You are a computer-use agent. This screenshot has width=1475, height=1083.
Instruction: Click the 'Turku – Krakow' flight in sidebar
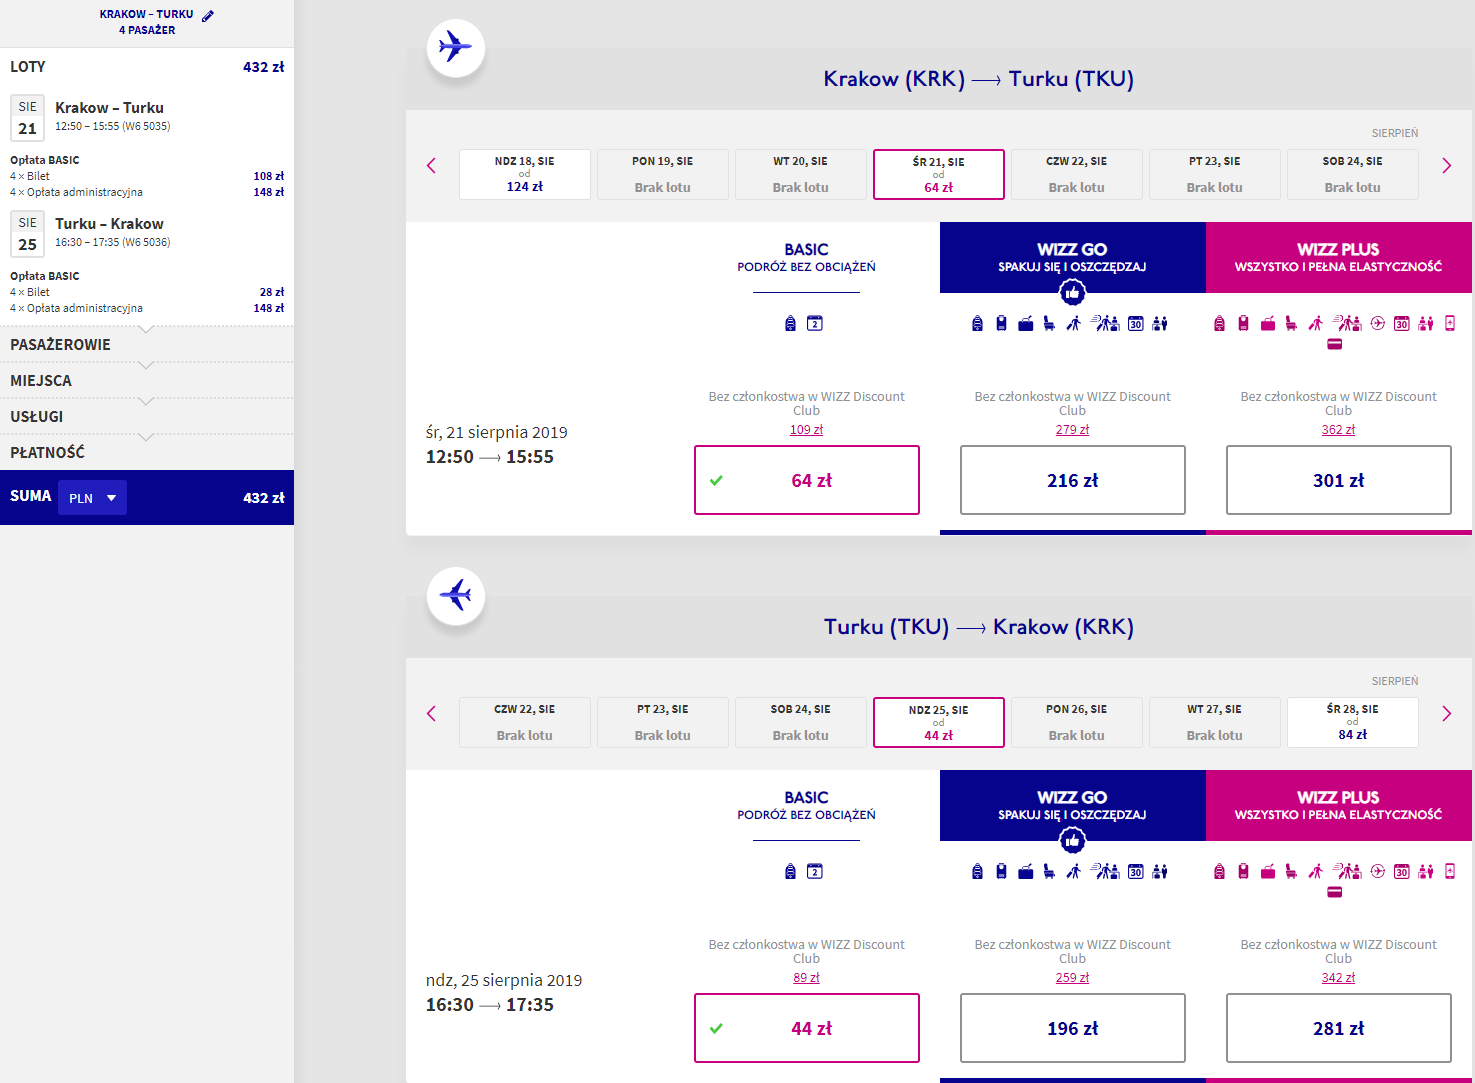tap(109, 224)
